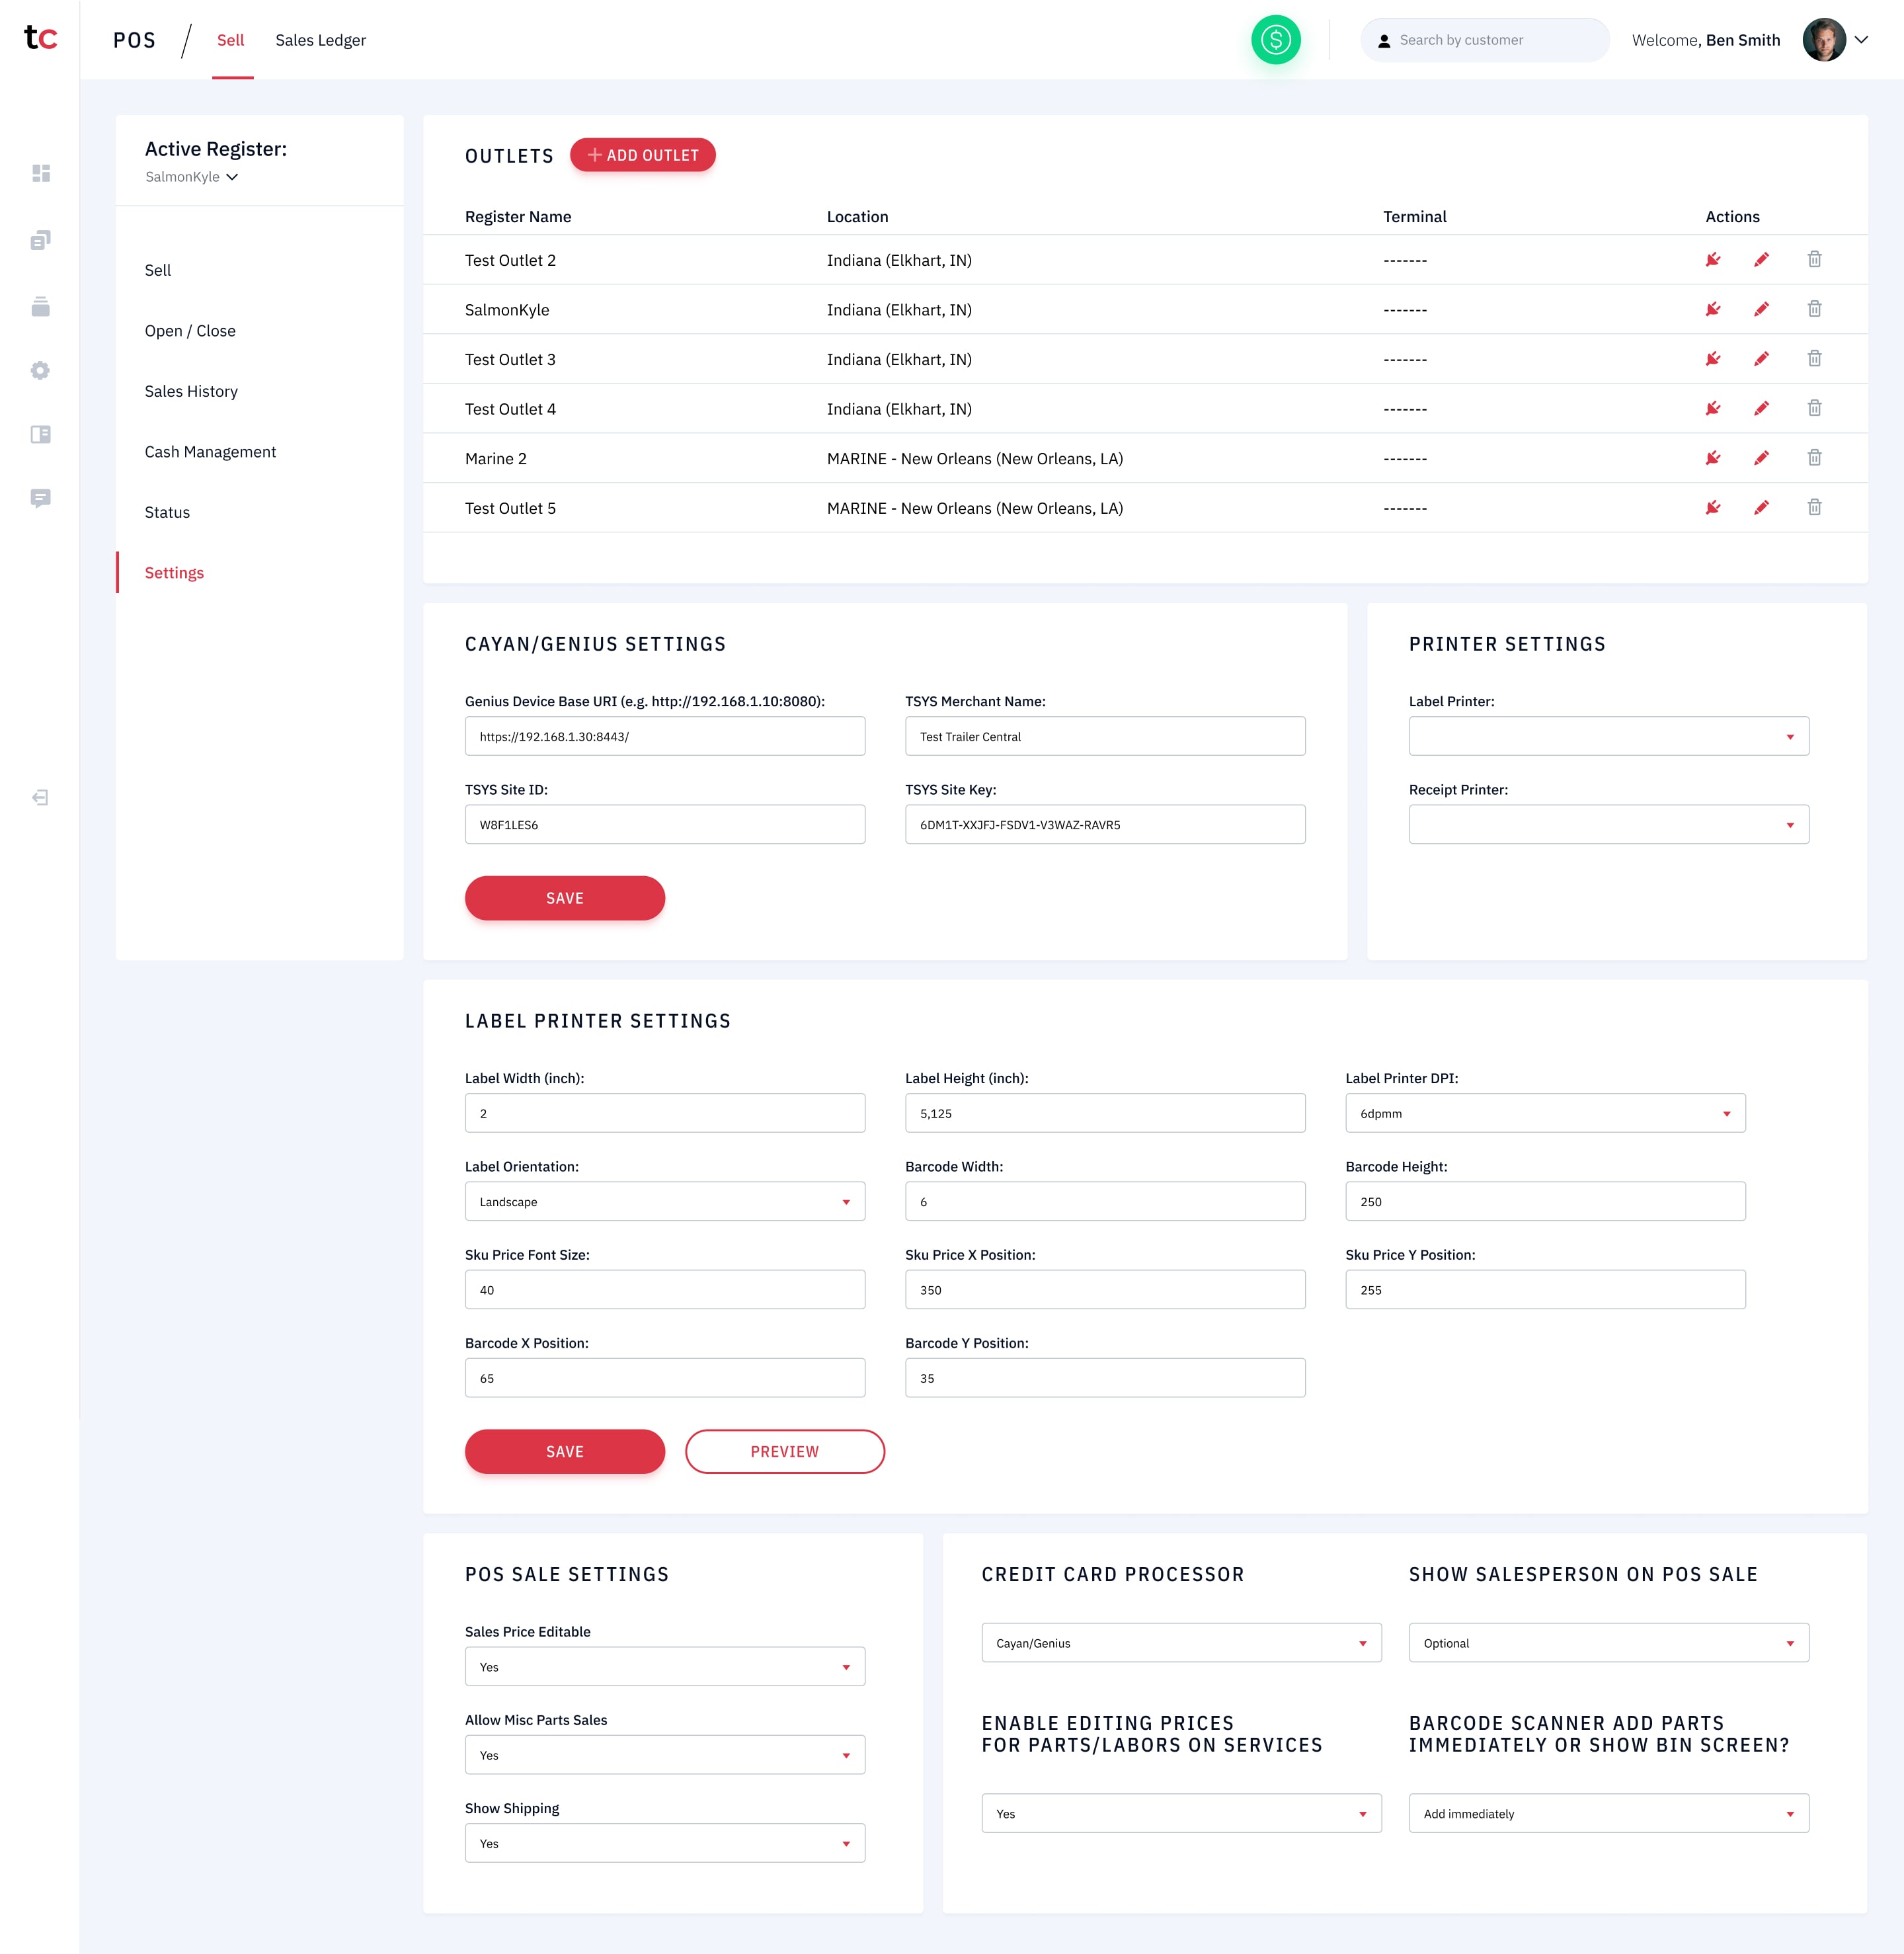Open the Label Orientation dropdown
The height and width of the screenshot is (1954, 1904).
tap(665, 1201)
